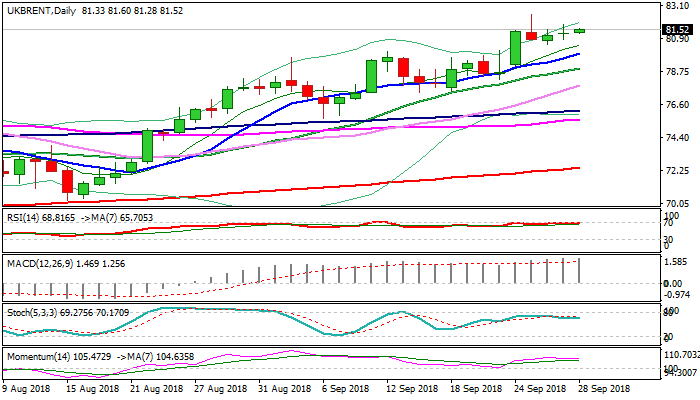Select the tallest rightmost MACD histogram bar

579,270
